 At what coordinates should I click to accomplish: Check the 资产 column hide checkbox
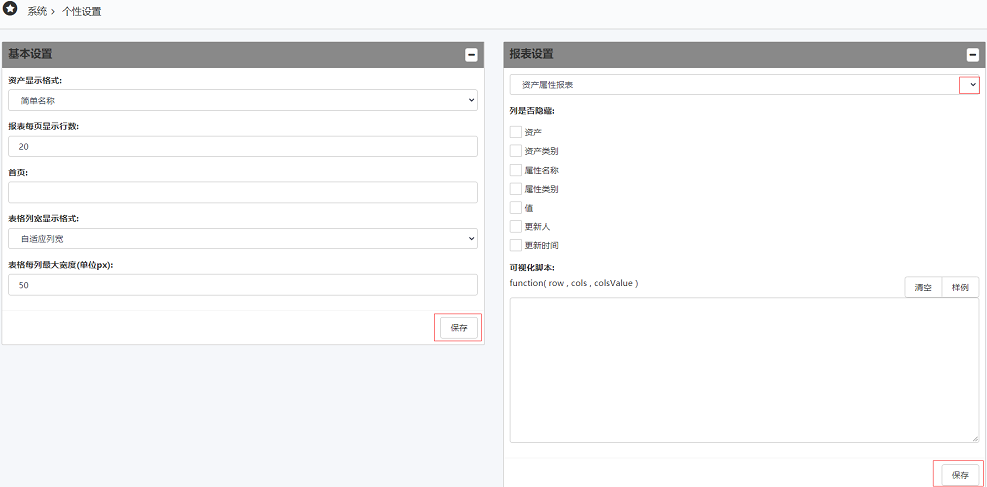(516, 132)
